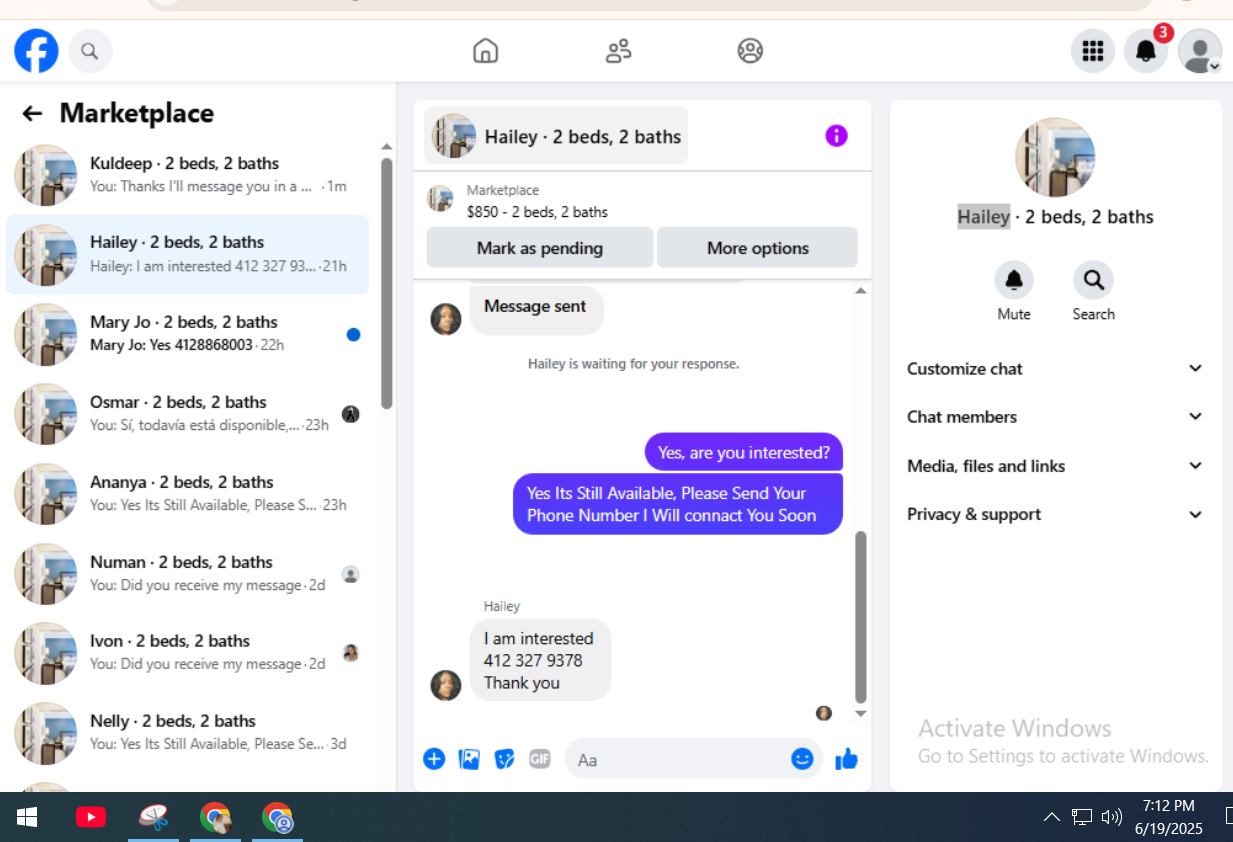This screenshot has width=1233, height=842.
Task: Open the Friends icon in top bar
Action: pos(618,51)
